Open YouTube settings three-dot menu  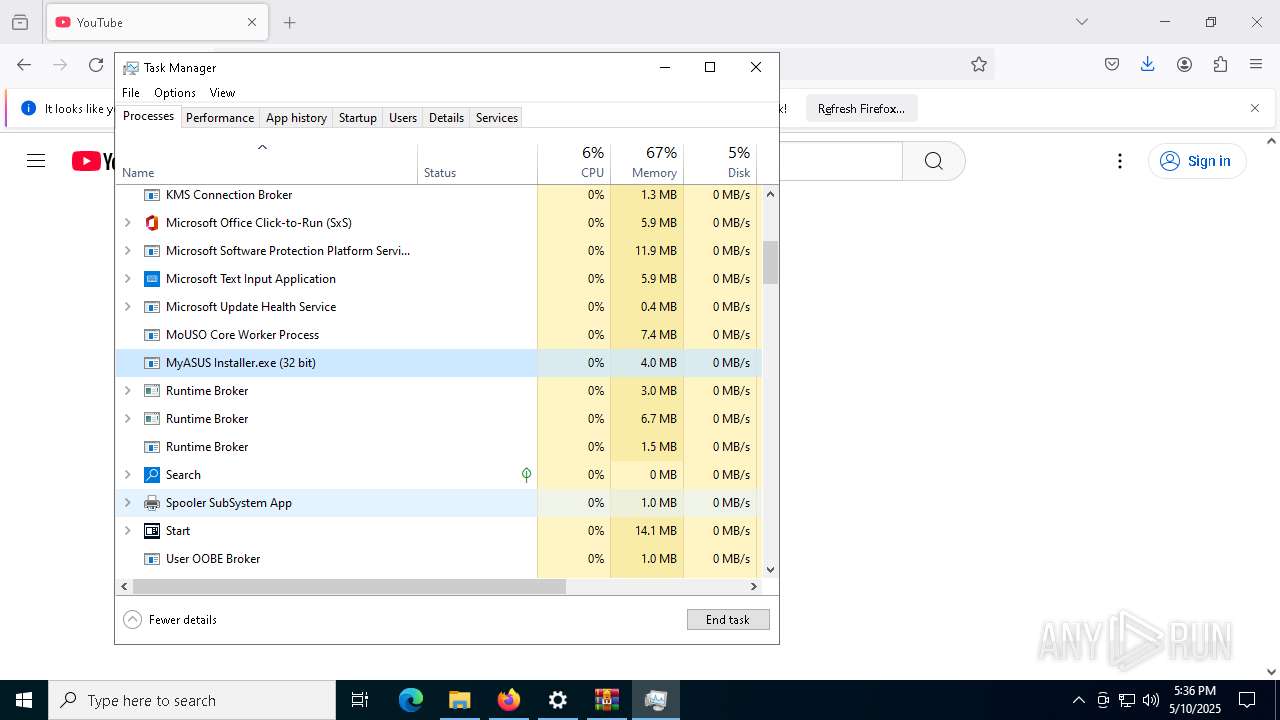pos(1120,161)
